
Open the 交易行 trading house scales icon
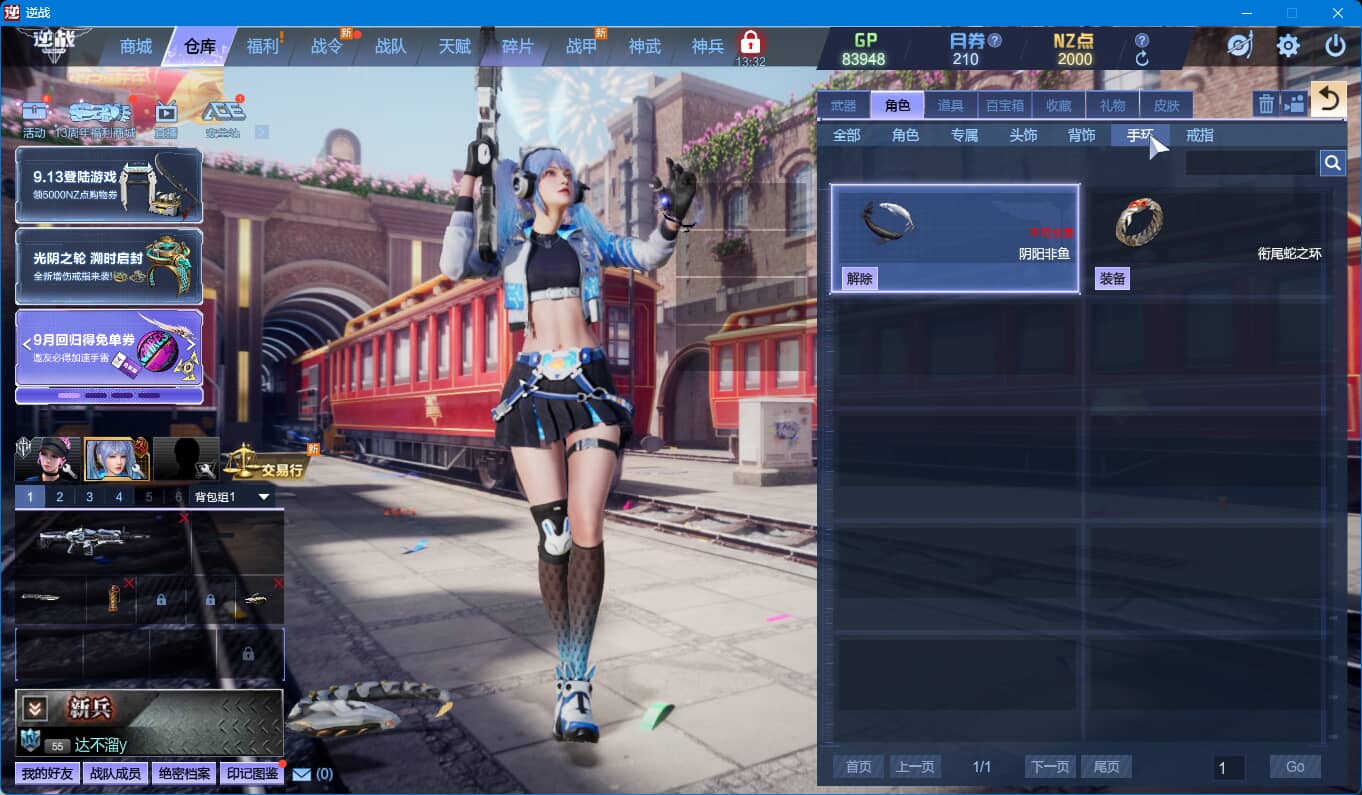267,461
